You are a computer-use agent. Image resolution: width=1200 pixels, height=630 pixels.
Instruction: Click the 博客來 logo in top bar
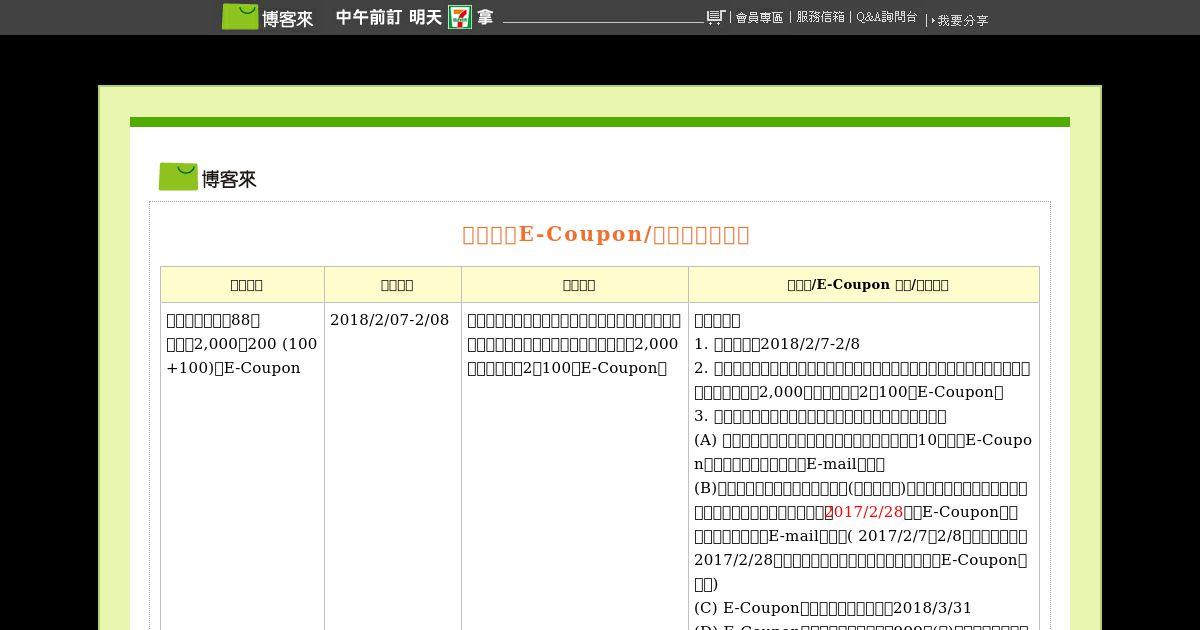click(268, 17)
